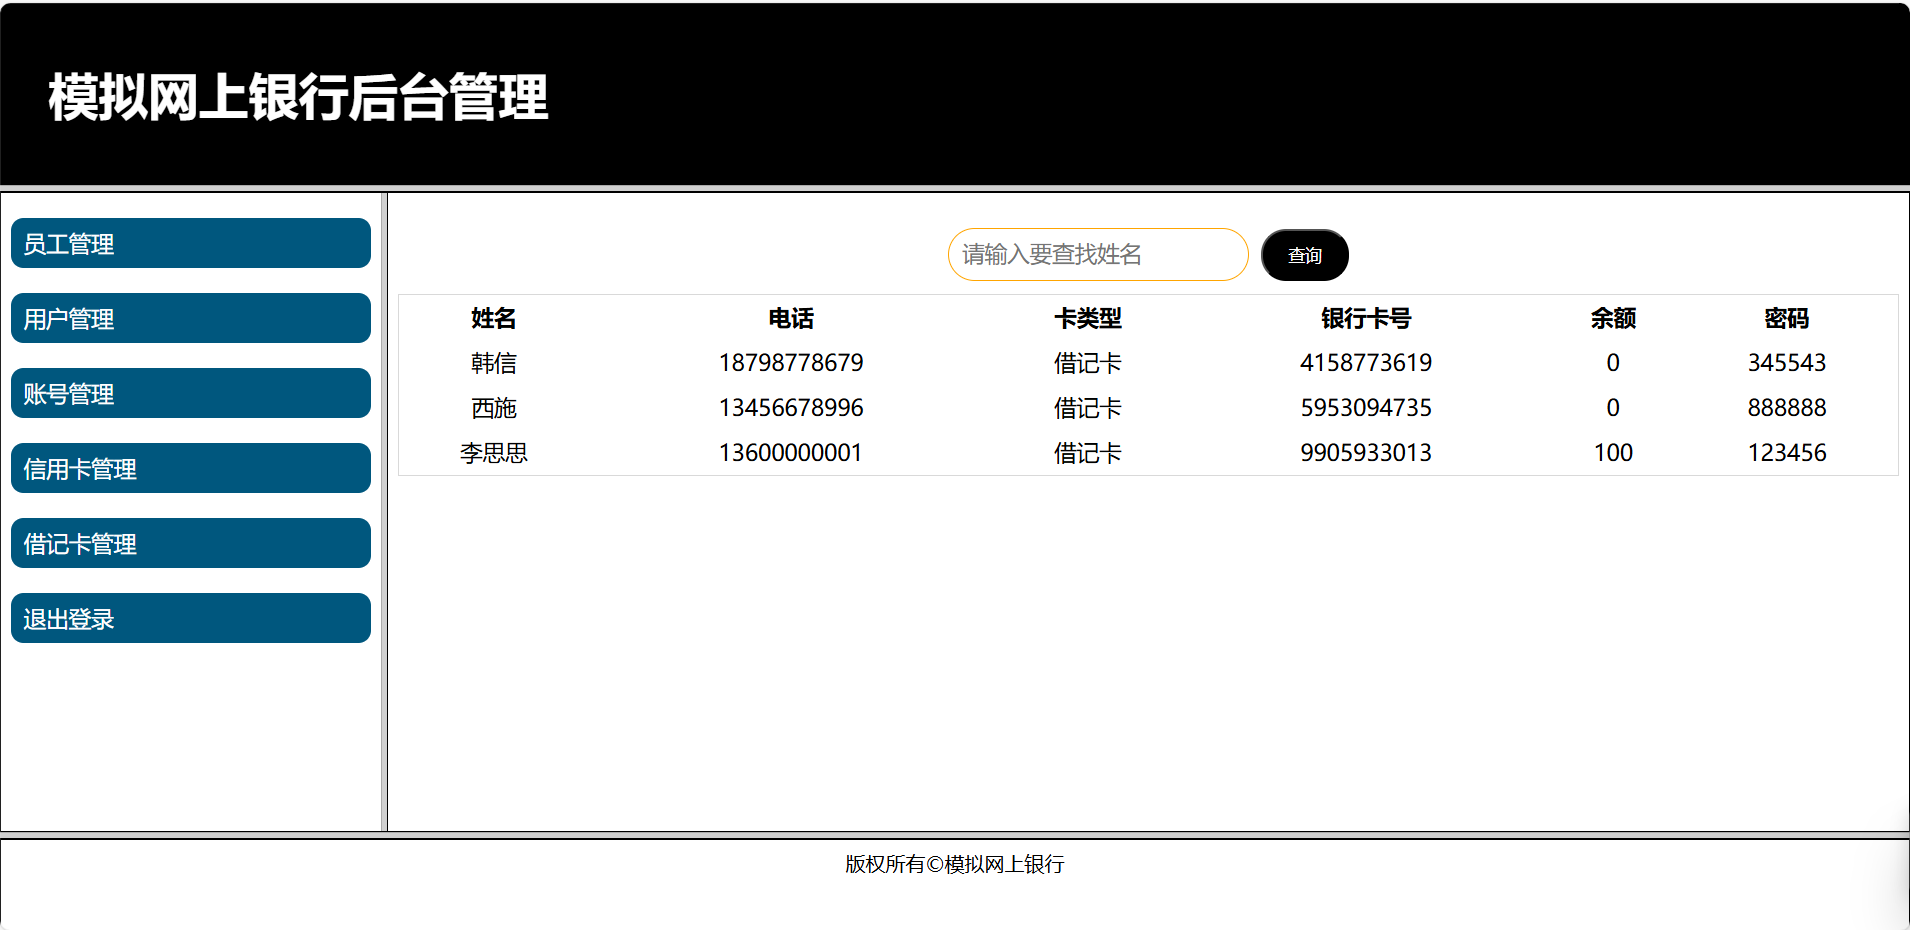Select the name cell 西施
This screenshot has height=930, width=1910.
point(493,408)
